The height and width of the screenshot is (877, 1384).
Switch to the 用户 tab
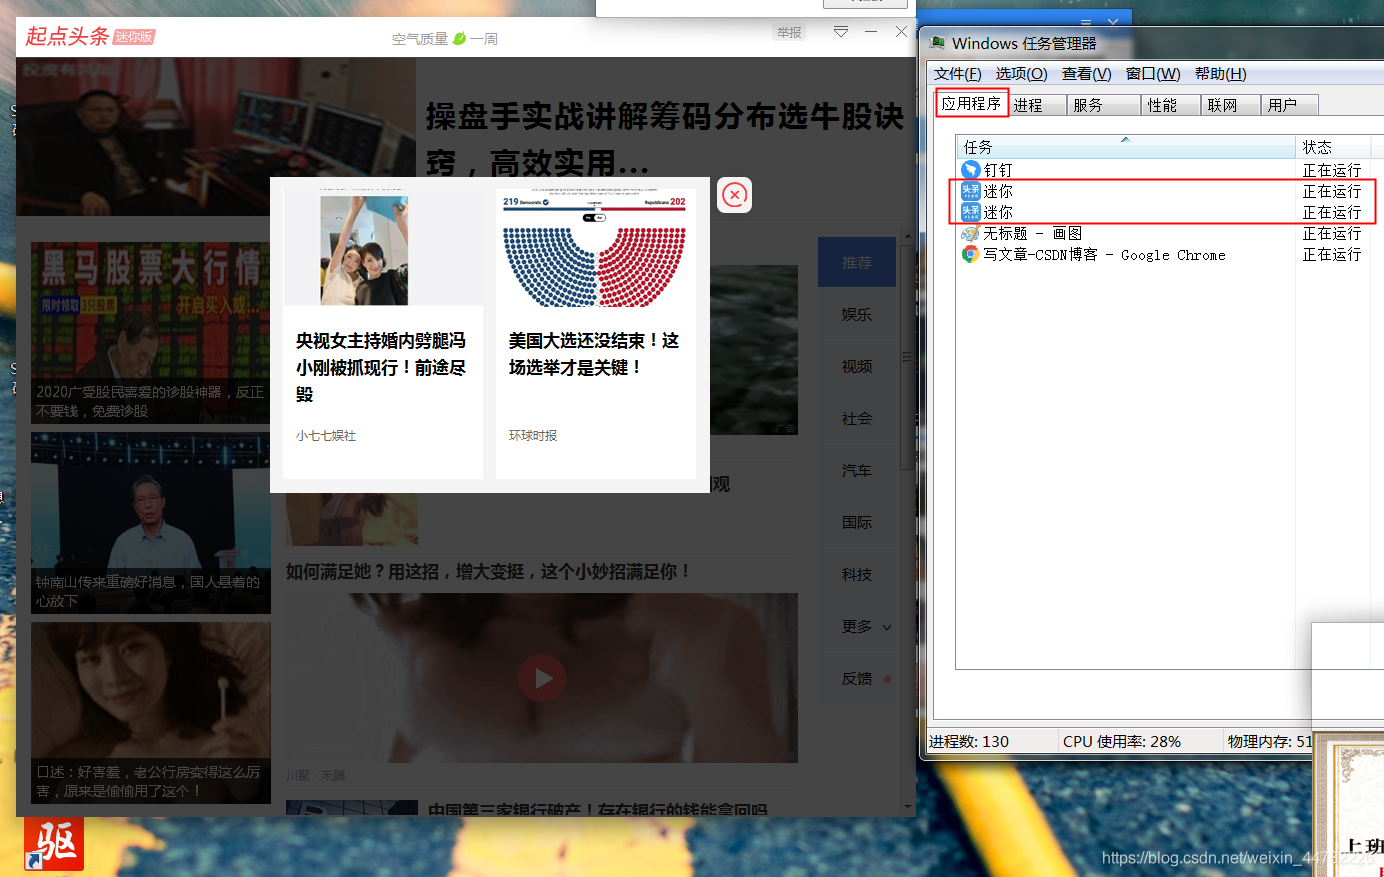pyautogui.click(x=1290, y=105)
